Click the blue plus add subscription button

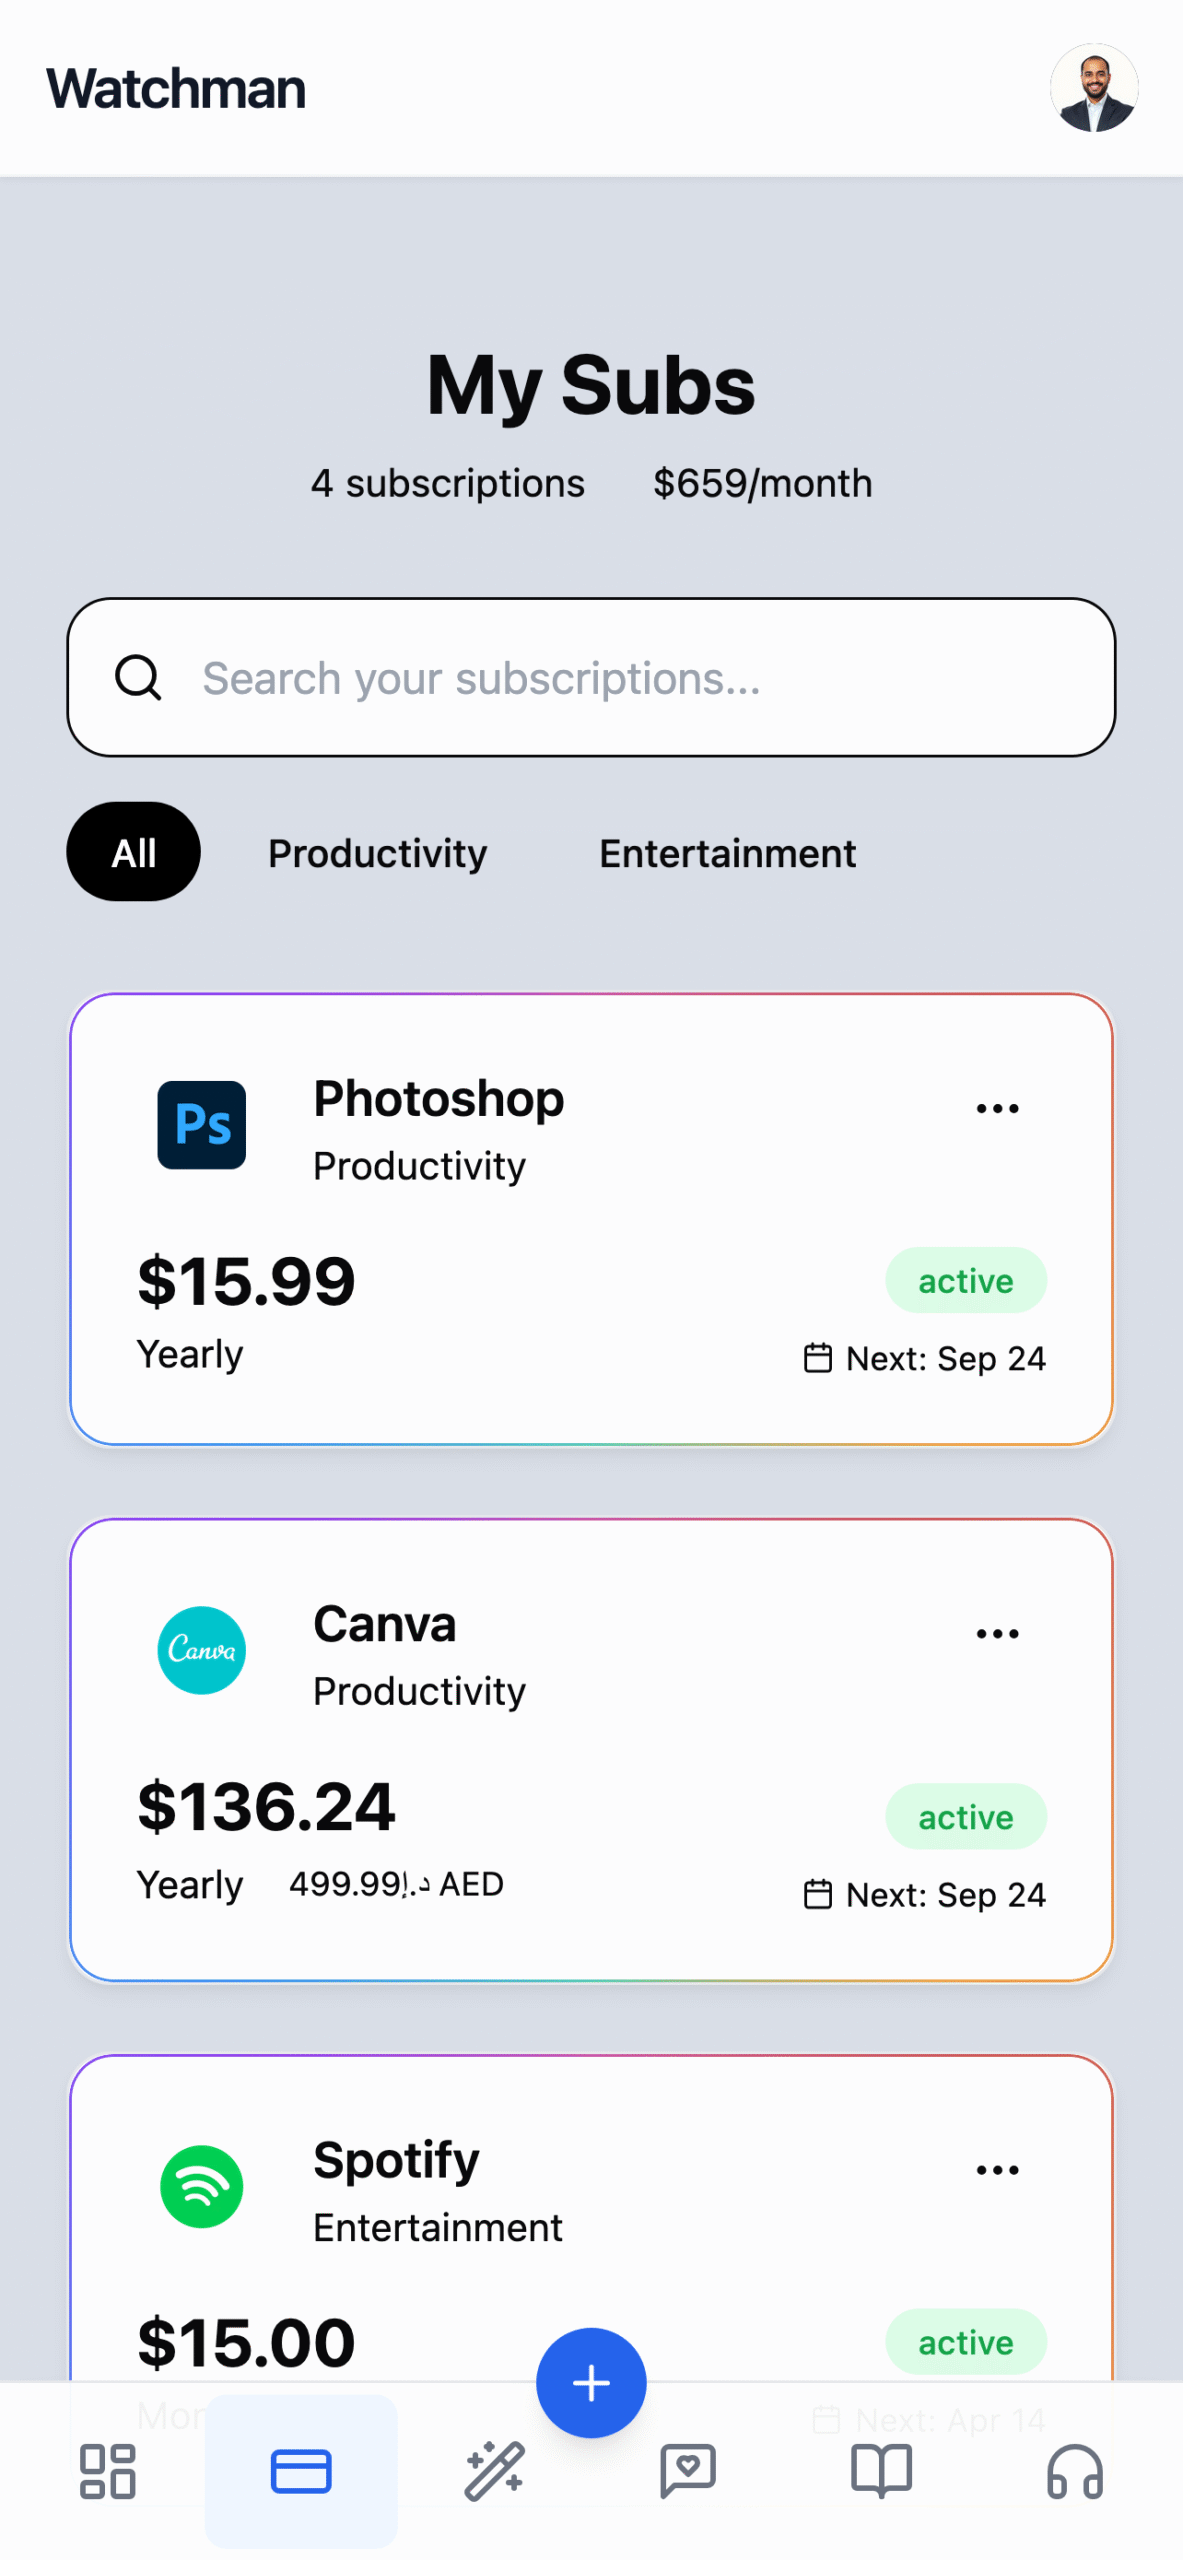coord(591,2382)
